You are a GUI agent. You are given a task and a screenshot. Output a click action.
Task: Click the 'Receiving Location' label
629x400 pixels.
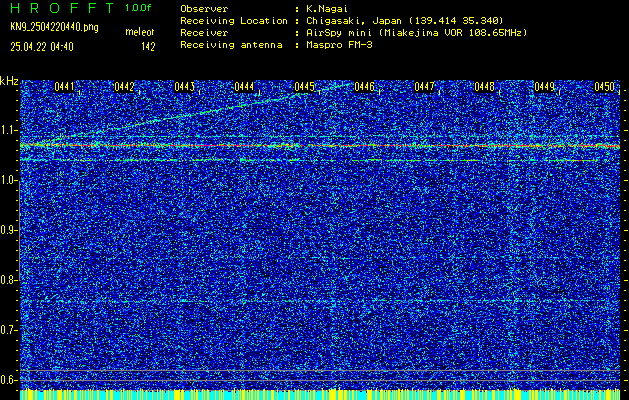234,21
